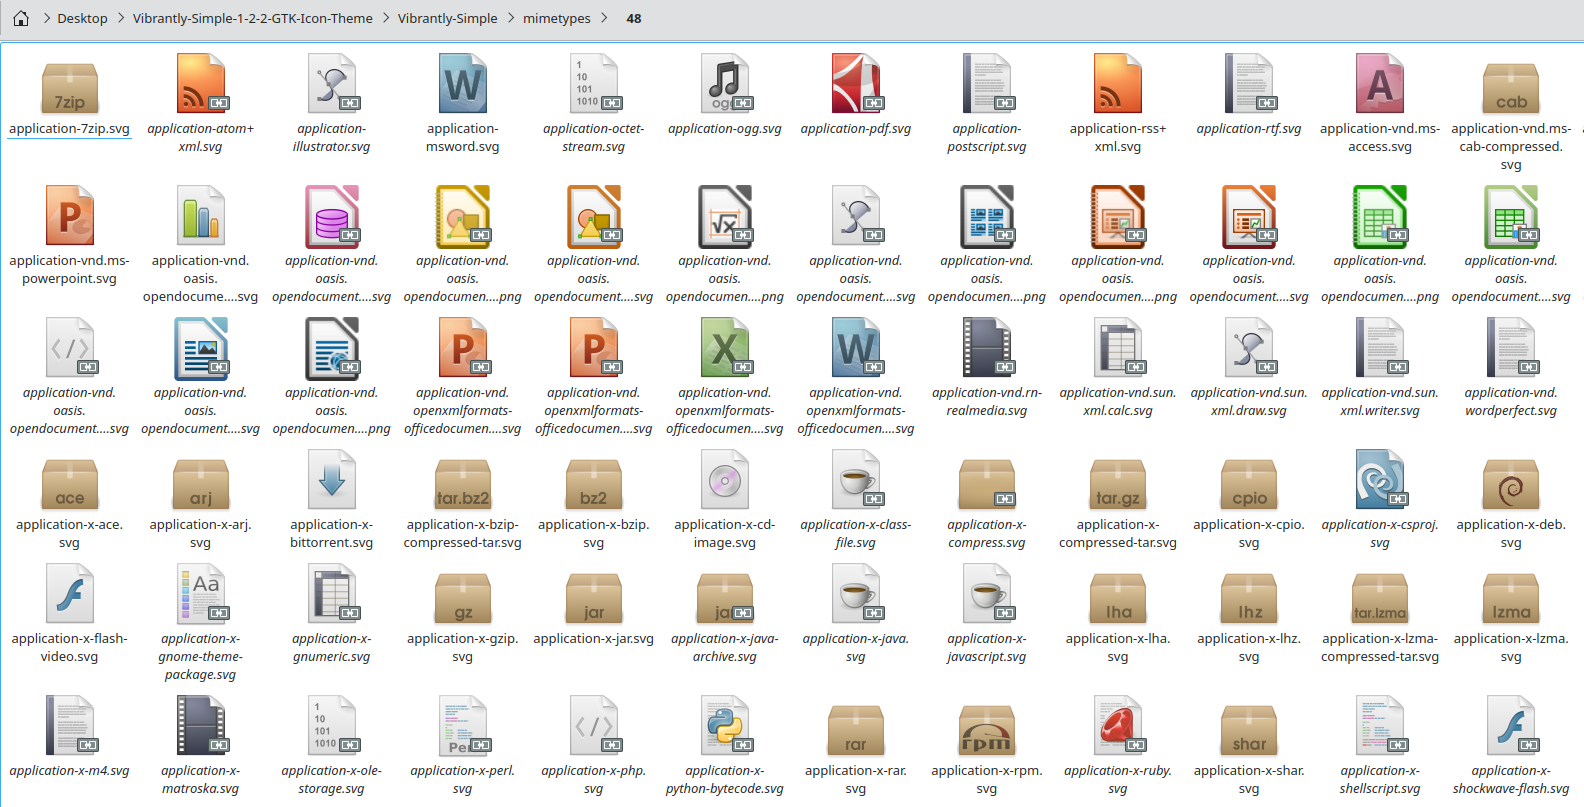Click the application-pdf.svg red icon
This screenshot has height=807, width=1584.
856,84
